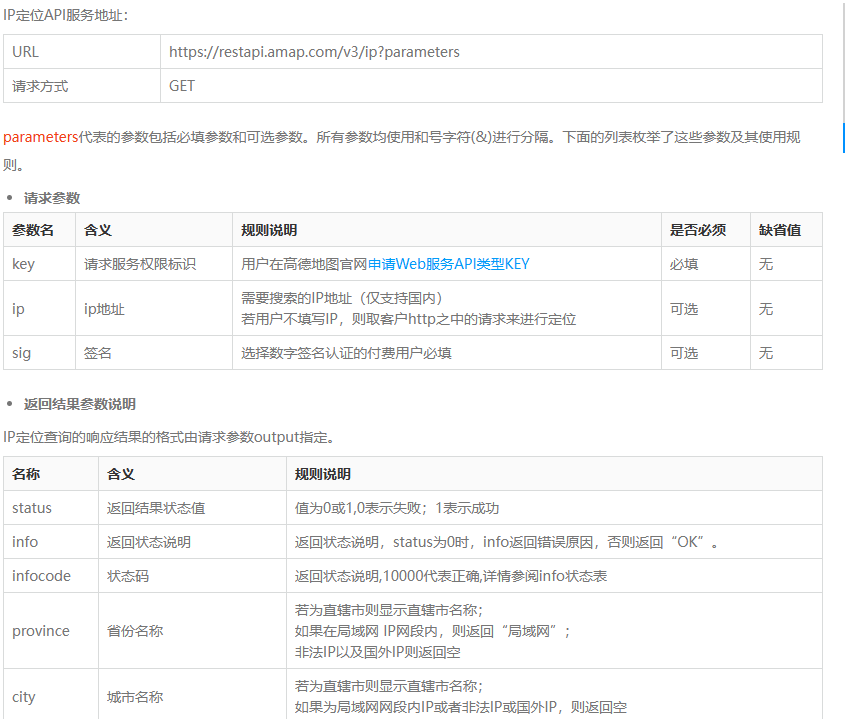Image resolution: width=849 pixels, height=719 pixels.
Task: Click the GET request method cell
Action: tap(178, 86)
